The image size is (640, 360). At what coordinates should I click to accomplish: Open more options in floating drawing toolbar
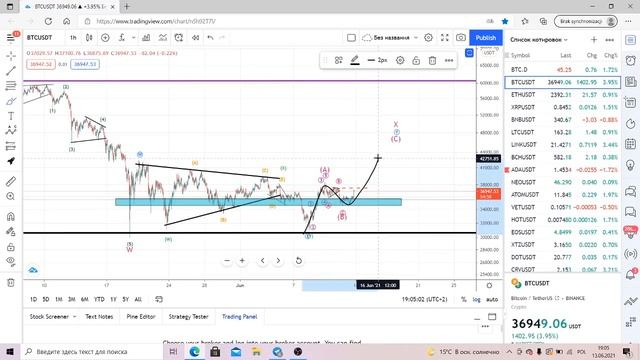(x=449, y=60)
